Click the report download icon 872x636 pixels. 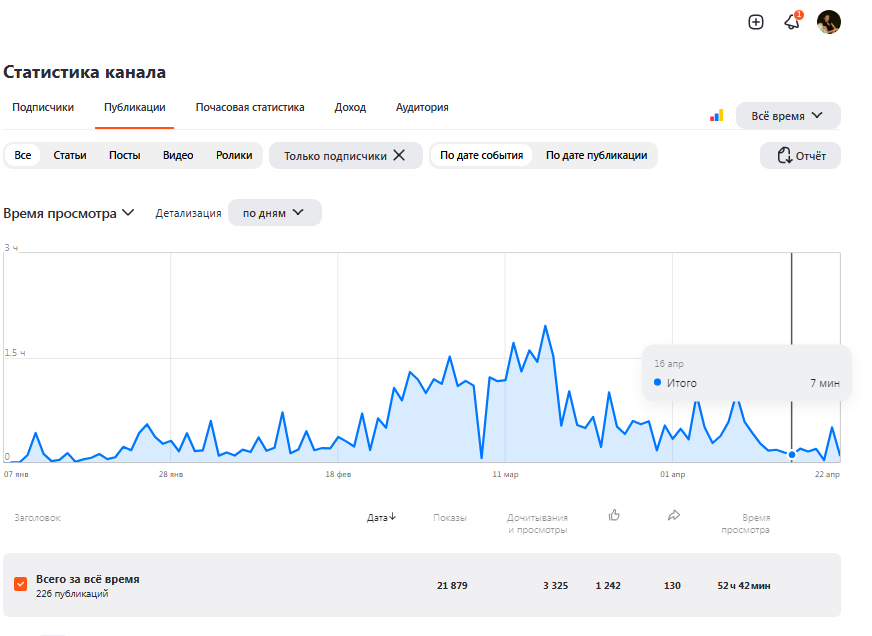[x=784, y=155]
